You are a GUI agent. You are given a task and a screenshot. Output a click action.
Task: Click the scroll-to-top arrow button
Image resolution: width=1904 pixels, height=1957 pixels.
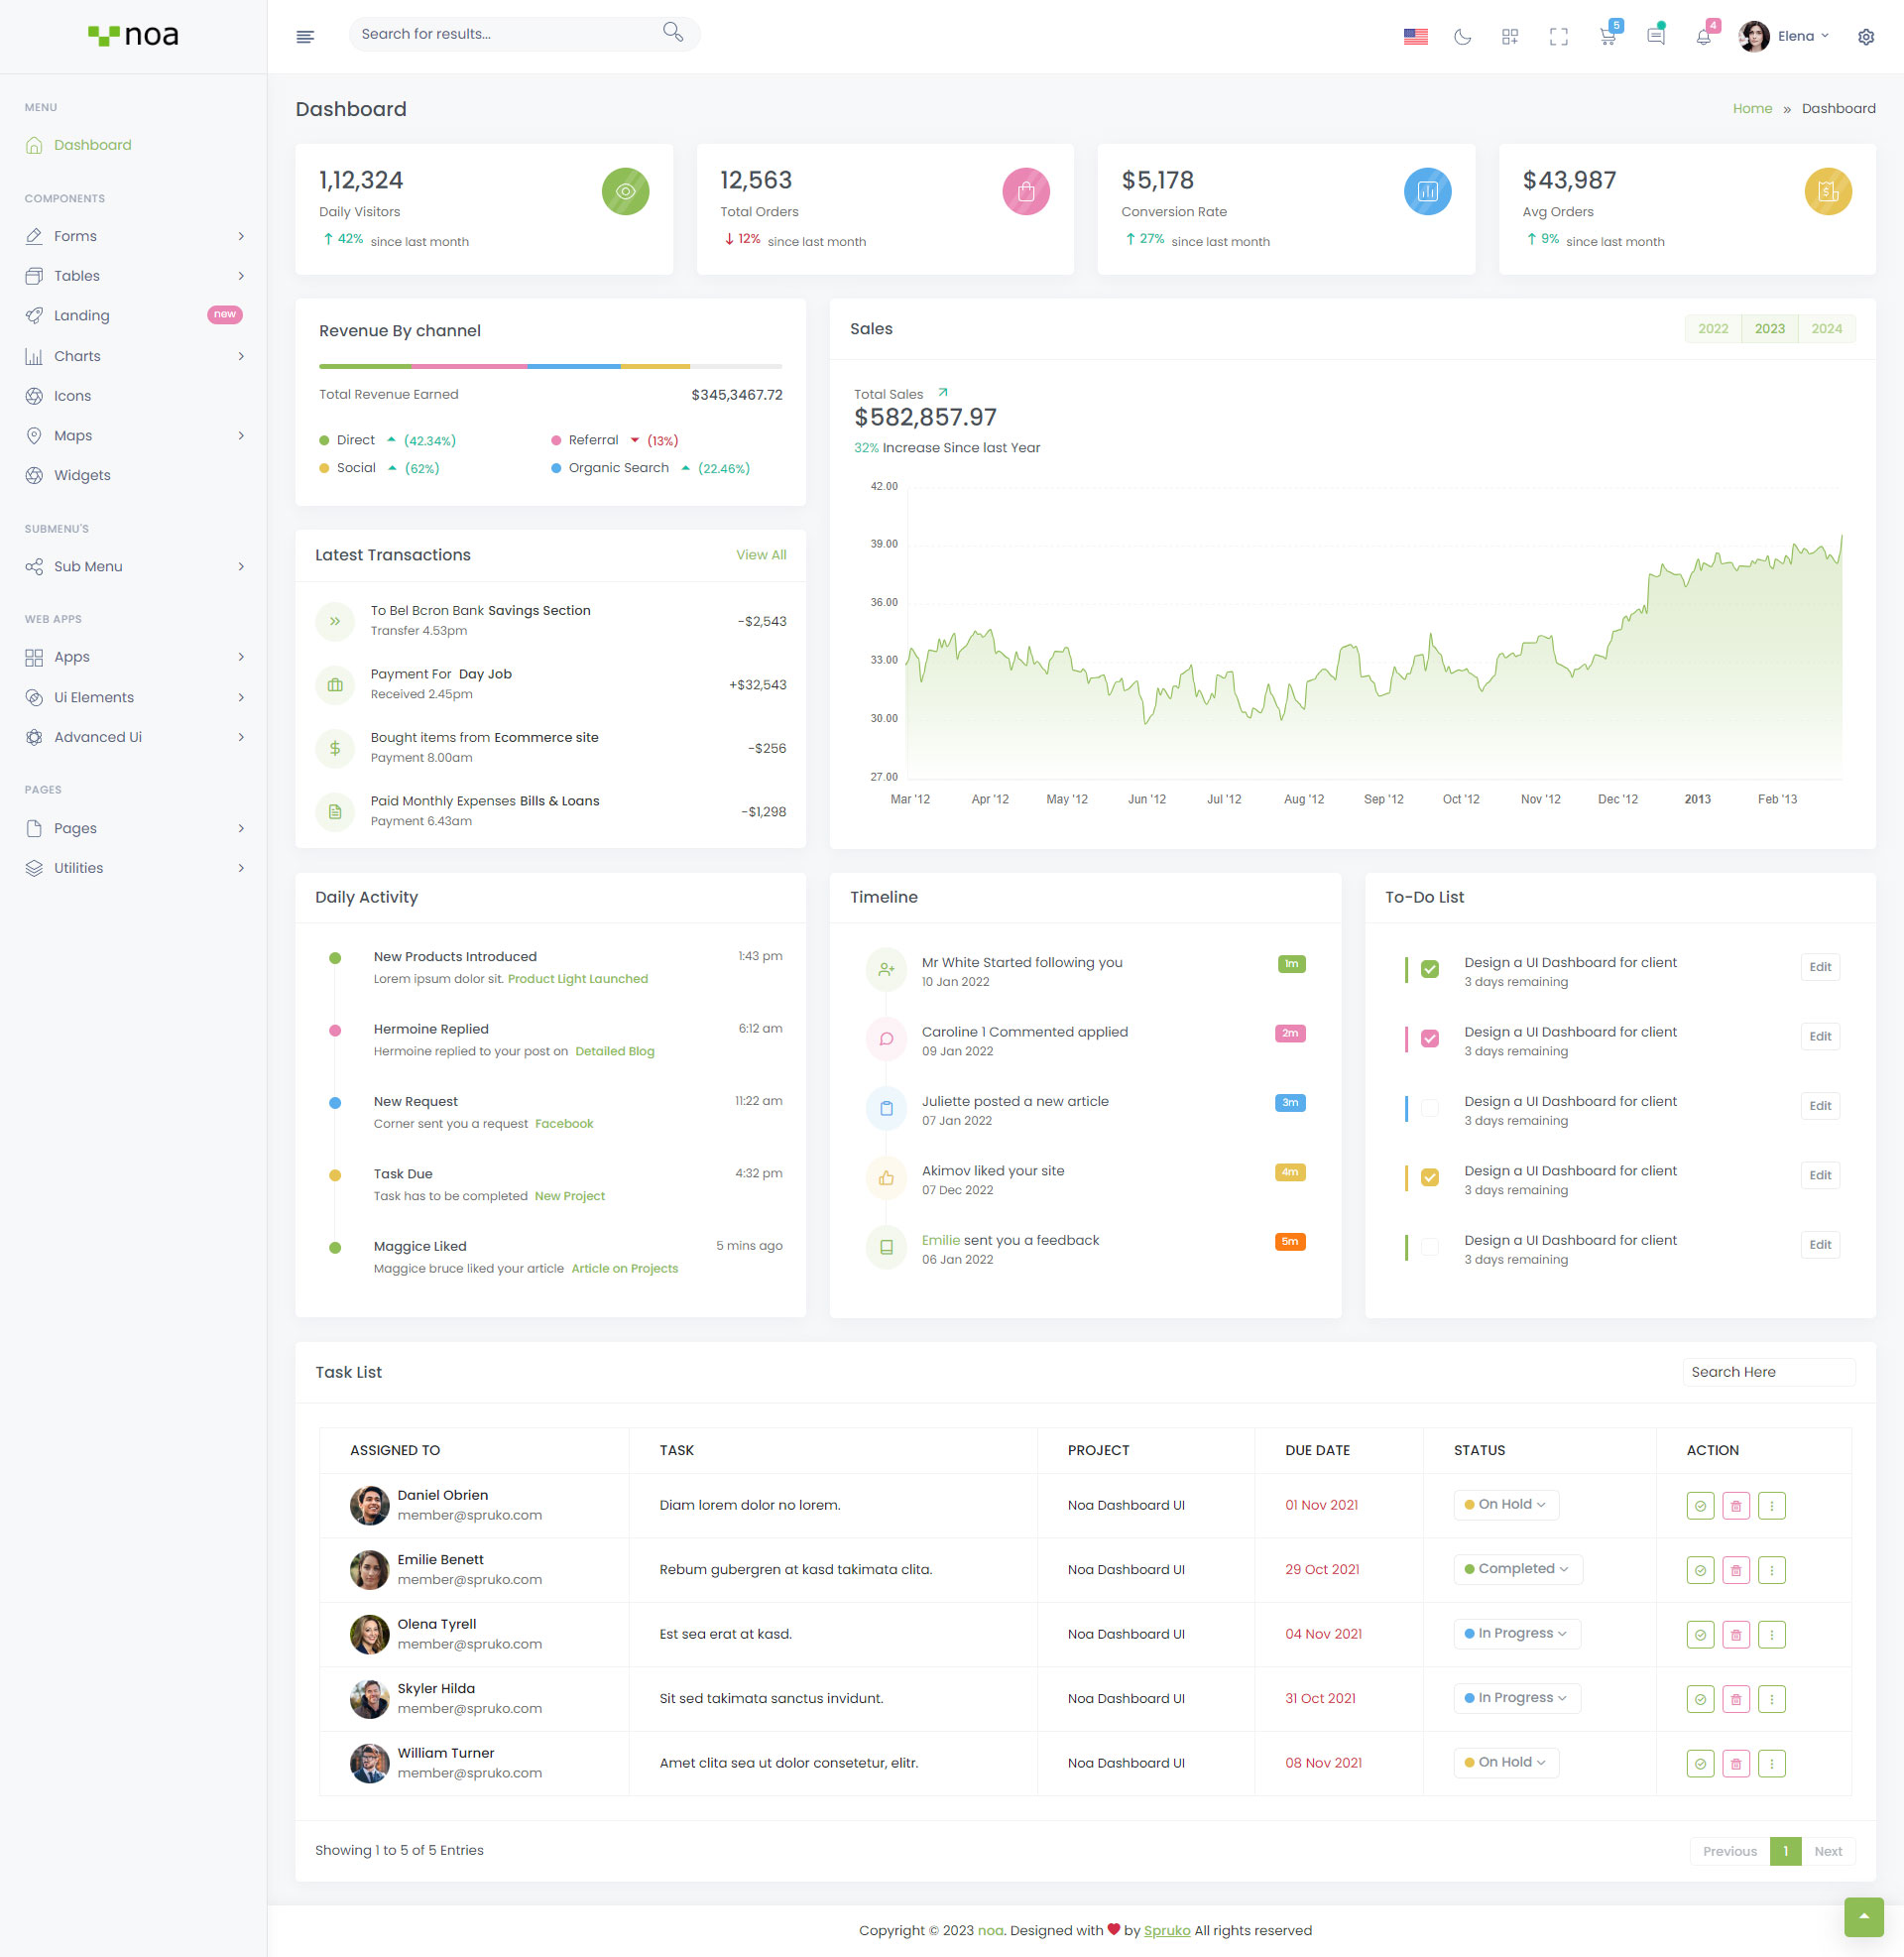pyautogui.click(x=1863, y=1916)
